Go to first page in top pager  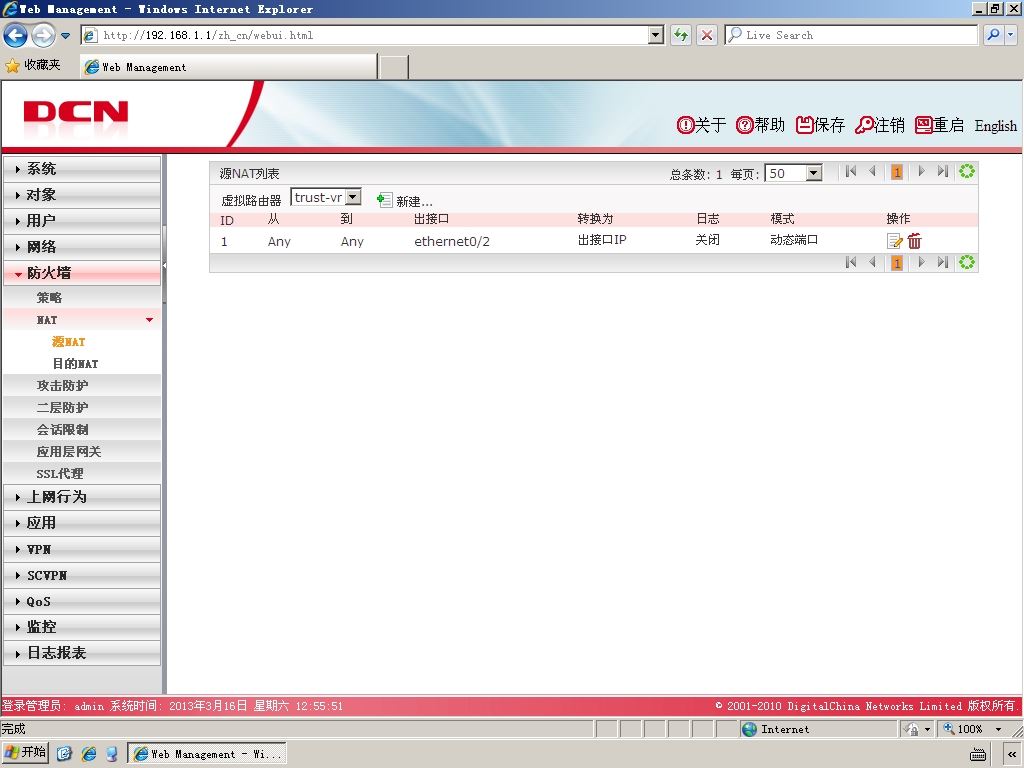(x=851, y=171)
